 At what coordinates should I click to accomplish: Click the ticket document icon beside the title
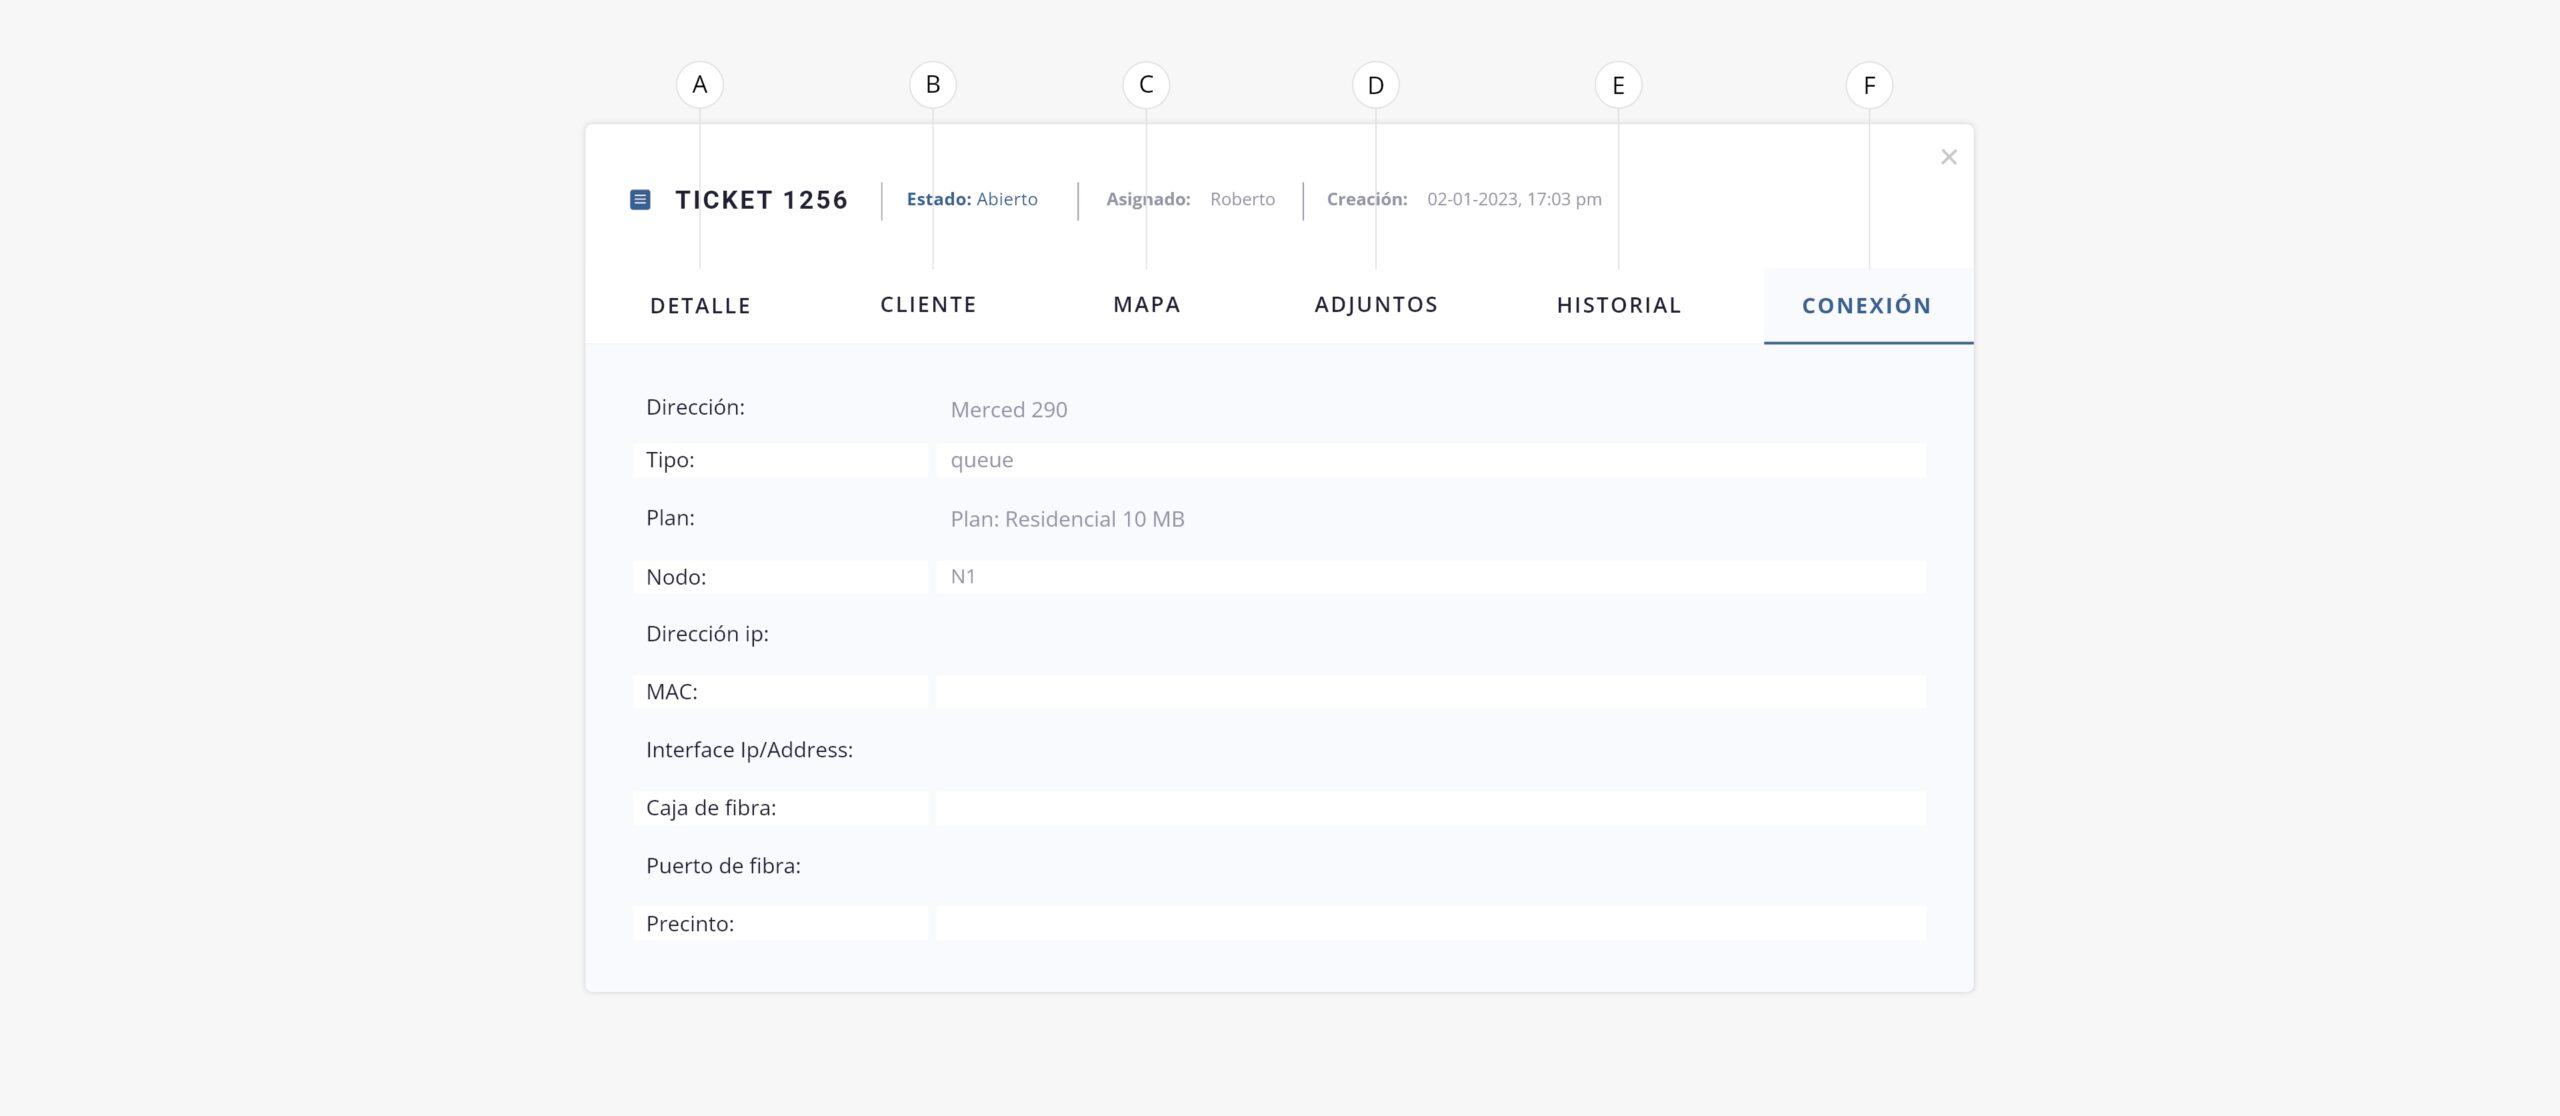click(640, 200)
